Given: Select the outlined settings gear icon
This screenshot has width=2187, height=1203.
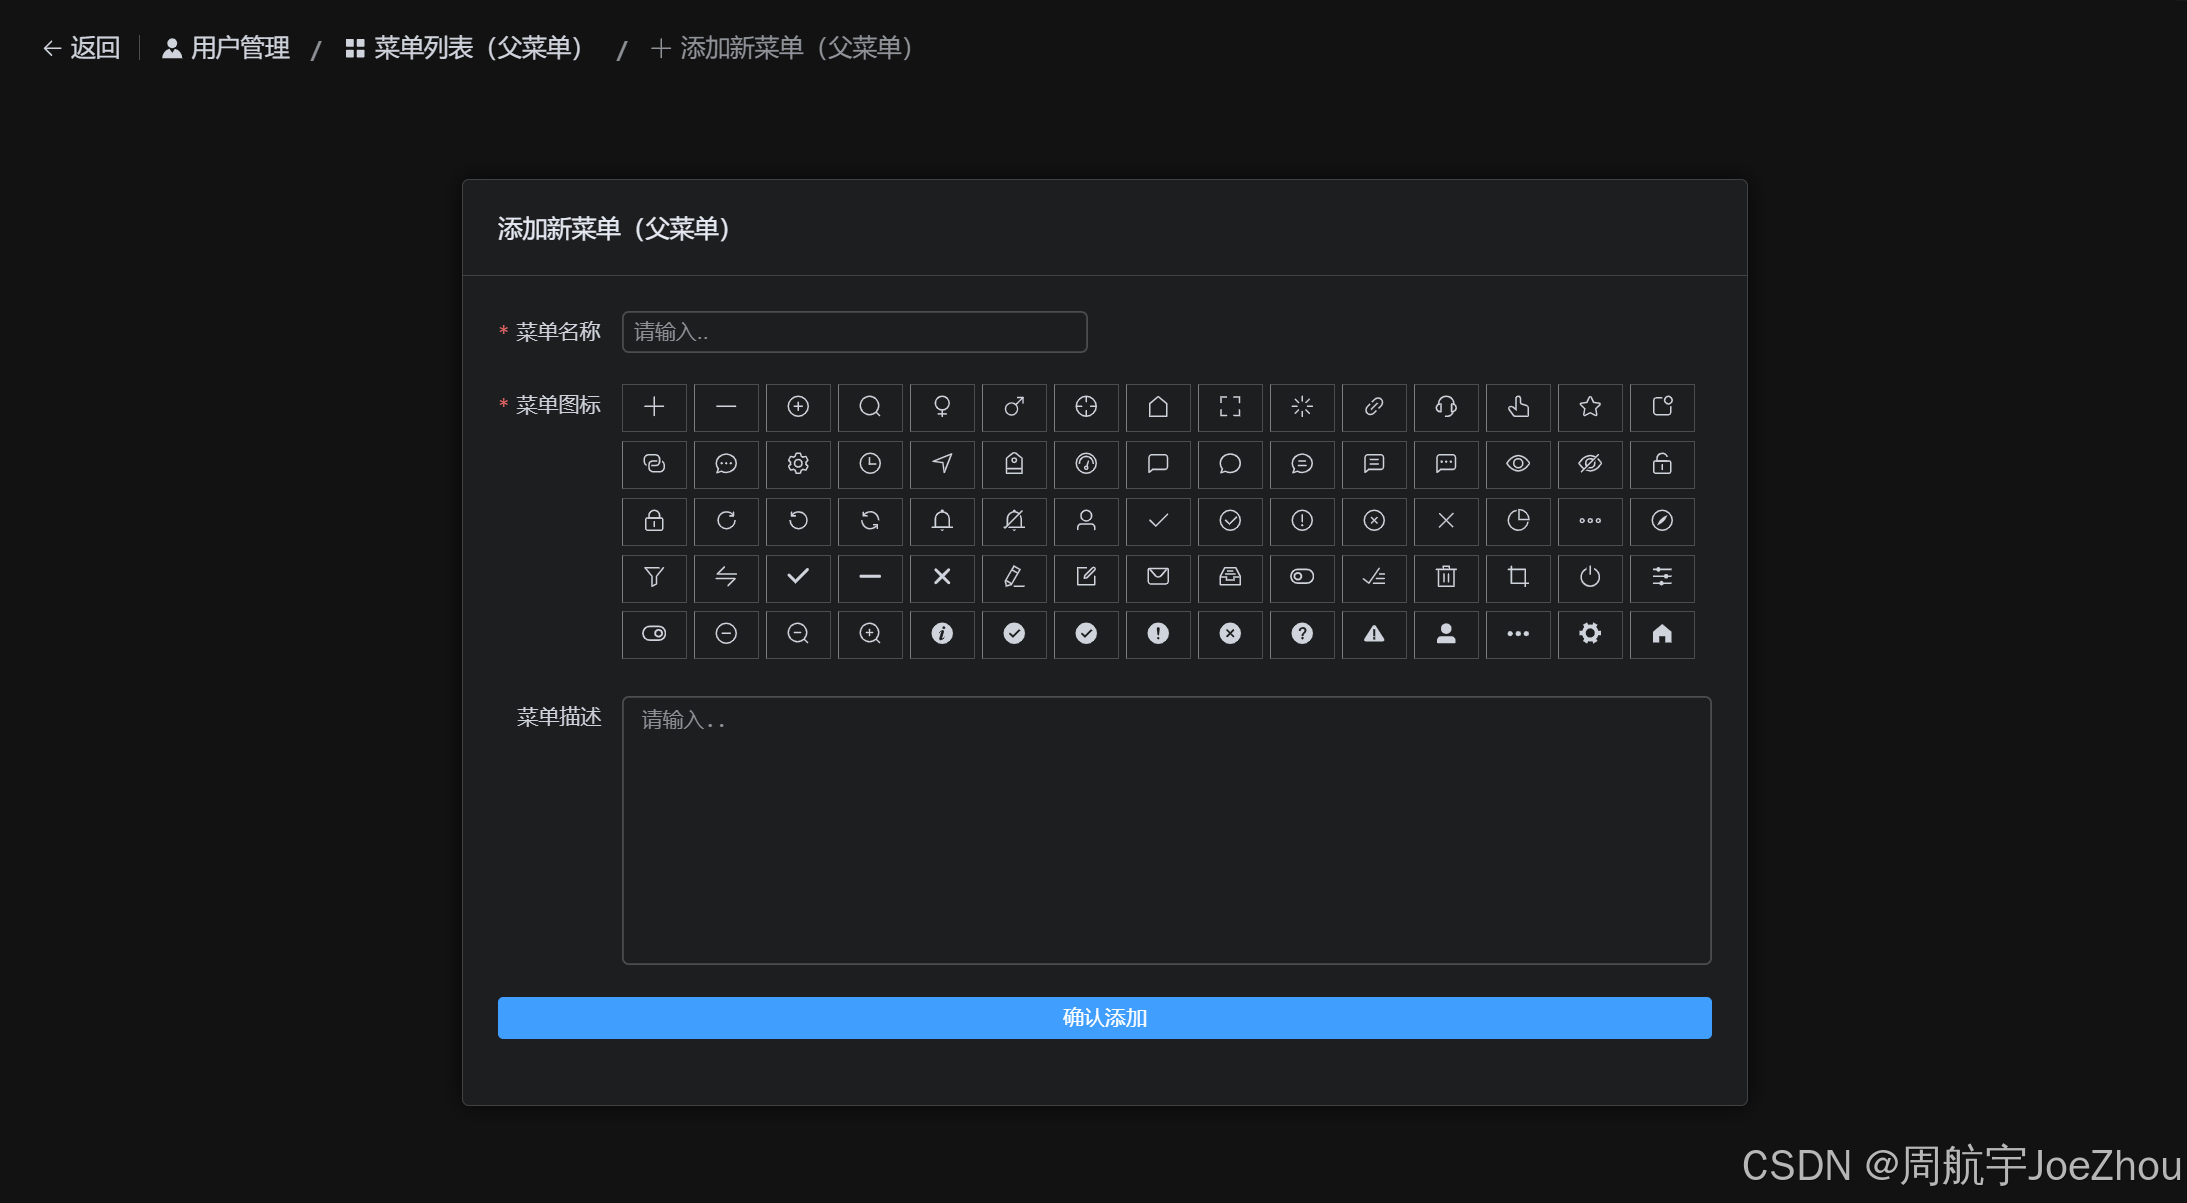Looking at the screenshot, I should [798, 464].
